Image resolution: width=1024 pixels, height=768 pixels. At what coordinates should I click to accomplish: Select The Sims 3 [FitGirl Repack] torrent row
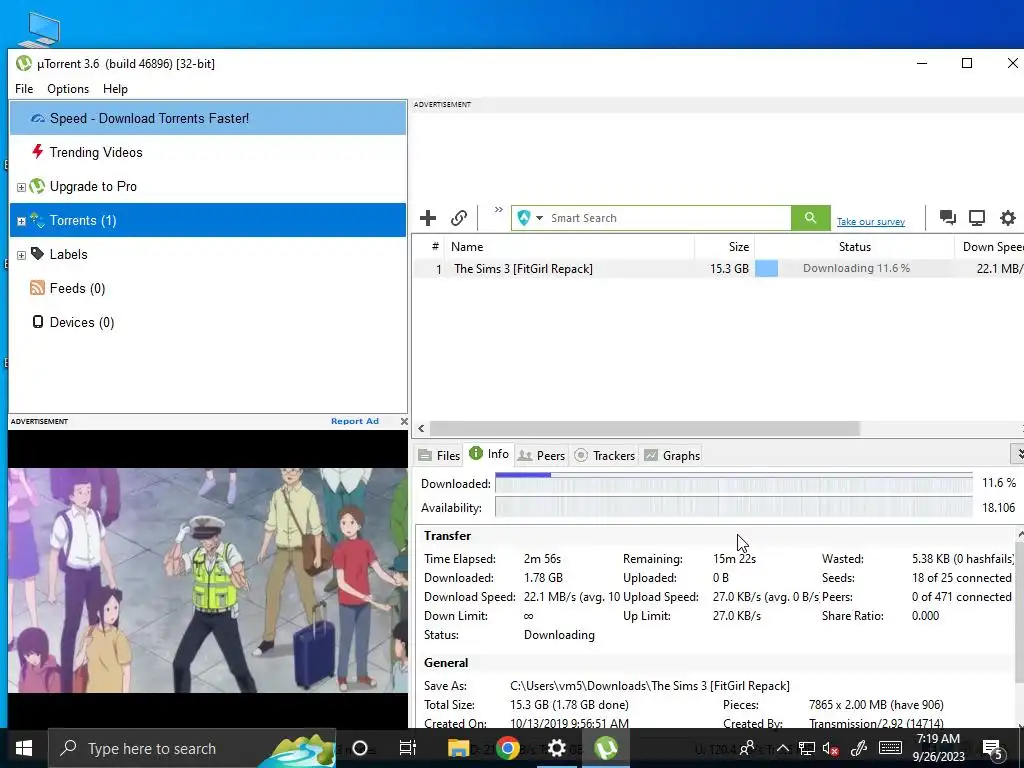click(x=718, y=268)
